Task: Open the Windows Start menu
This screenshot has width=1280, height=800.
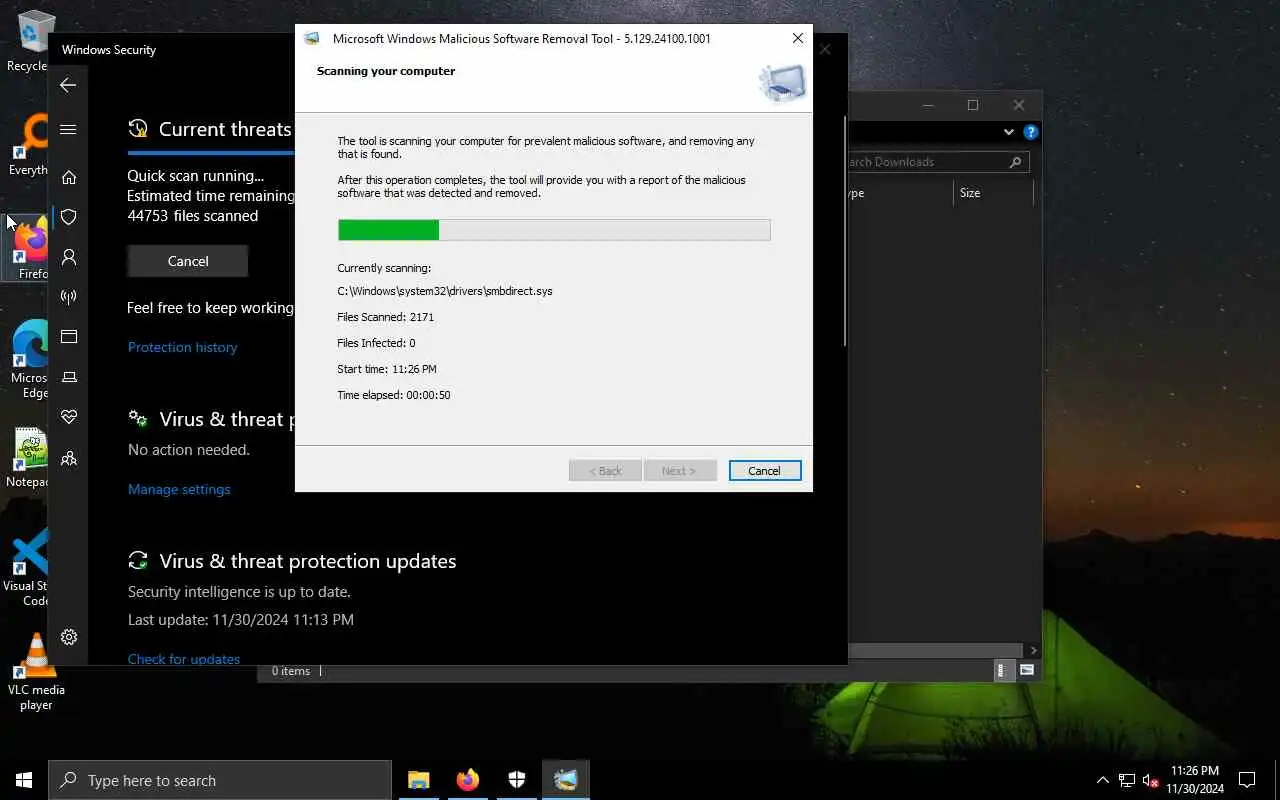Action: [24, 780]
